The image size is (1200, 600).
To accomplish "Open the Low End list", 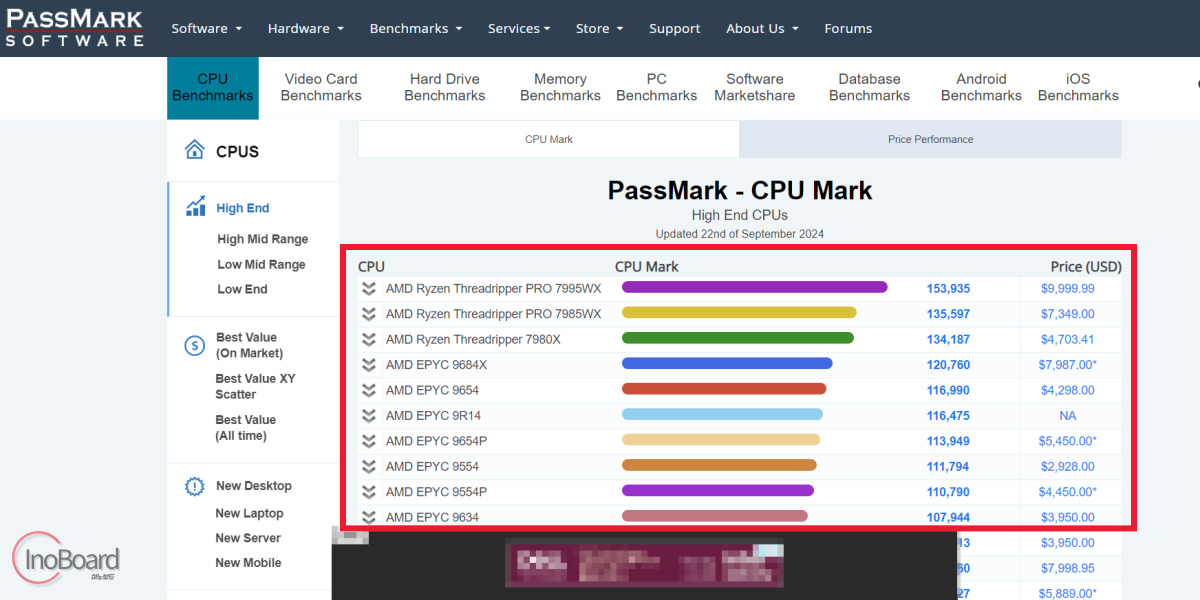I will point(242,289).
